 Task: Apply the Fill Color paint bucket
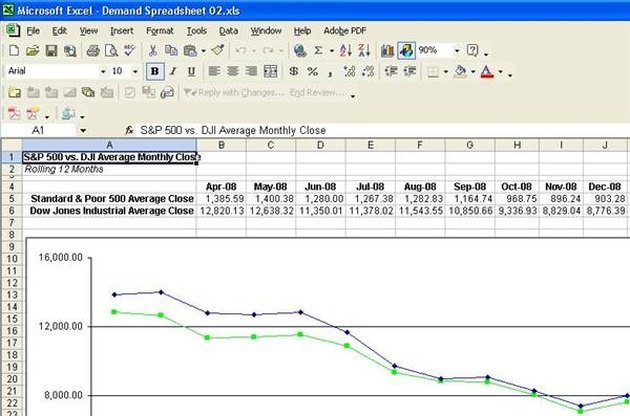click(460, 72)
